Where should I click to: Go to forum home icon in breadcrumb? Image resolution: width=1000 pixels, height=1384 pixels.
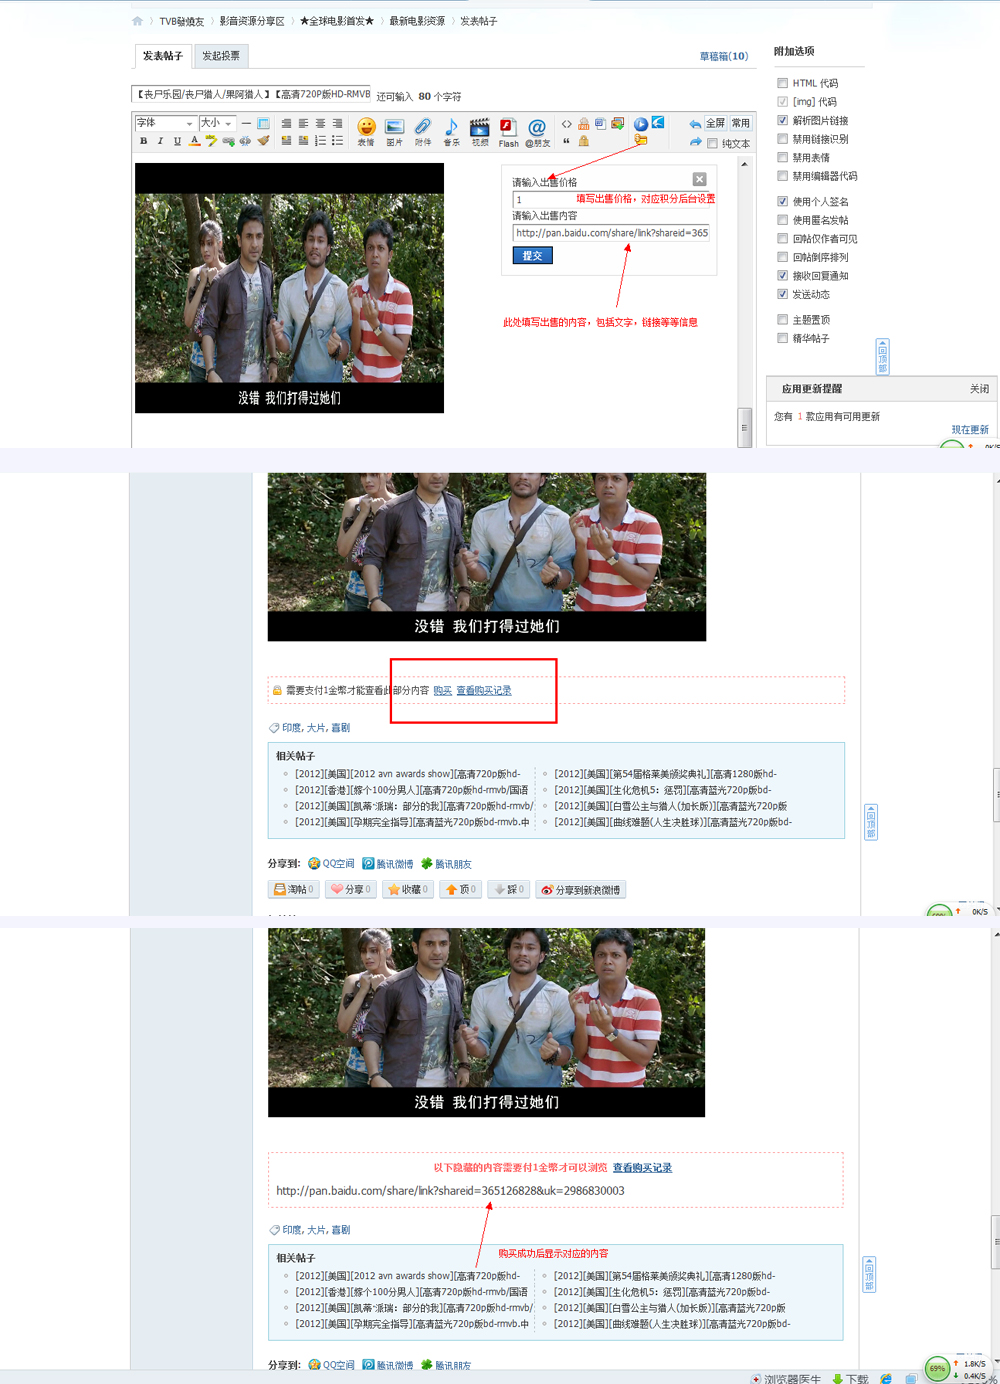coord(137,21)
